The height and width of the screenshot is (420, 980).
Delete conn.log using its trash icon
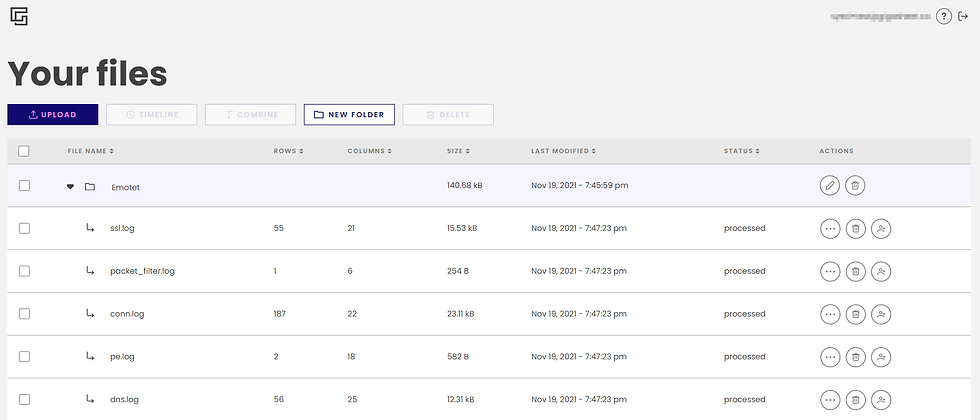click(x=856, y=314)
